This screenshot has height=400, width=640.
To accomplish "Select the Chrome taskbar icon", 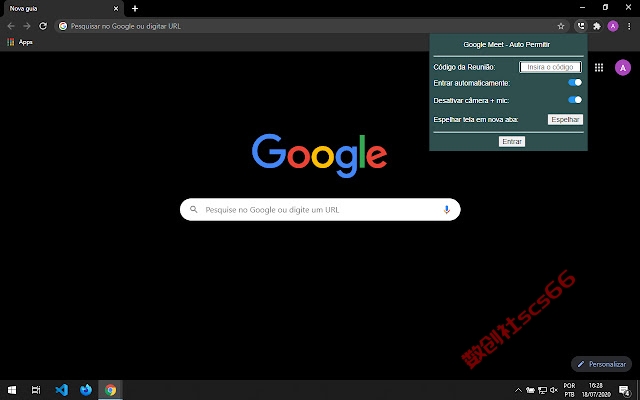I will coord(110,390).
